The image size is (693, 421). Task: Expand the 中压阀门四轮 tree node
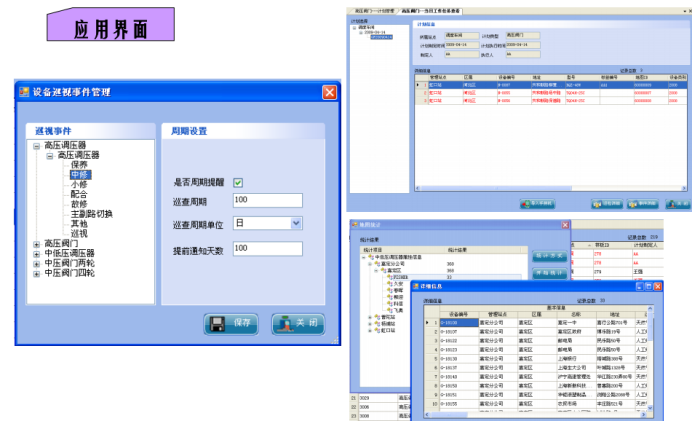coord(37,272)
